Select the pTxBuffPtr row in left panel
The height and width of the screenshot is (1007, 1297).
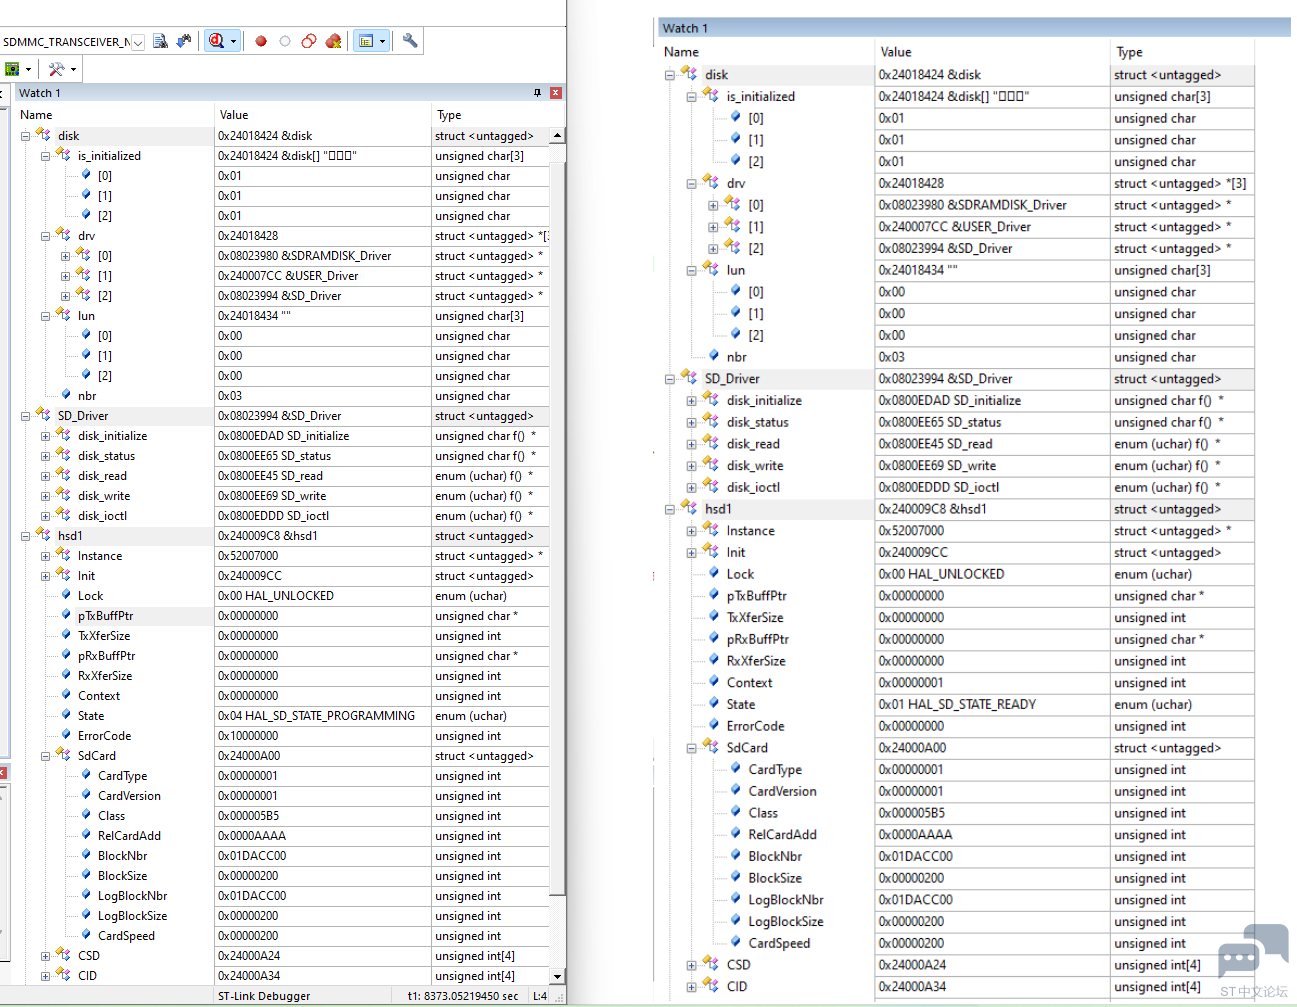pyautogui.click(x=283, y=616)
